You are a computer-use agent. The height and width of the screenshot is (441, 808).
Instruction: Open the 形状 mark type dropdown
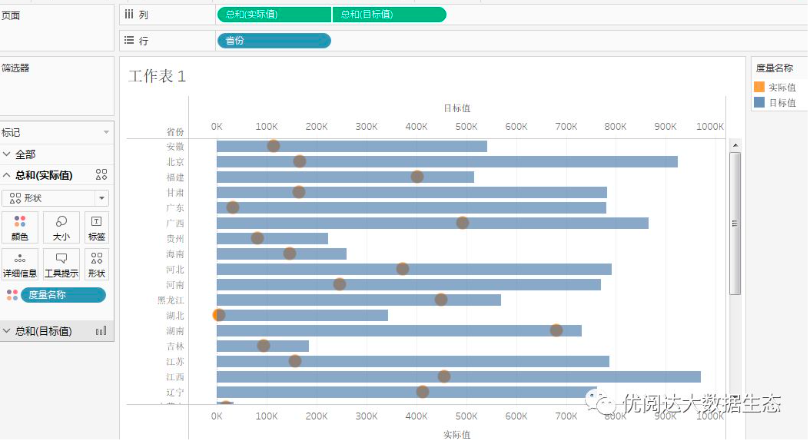click(x=56, y=198)
